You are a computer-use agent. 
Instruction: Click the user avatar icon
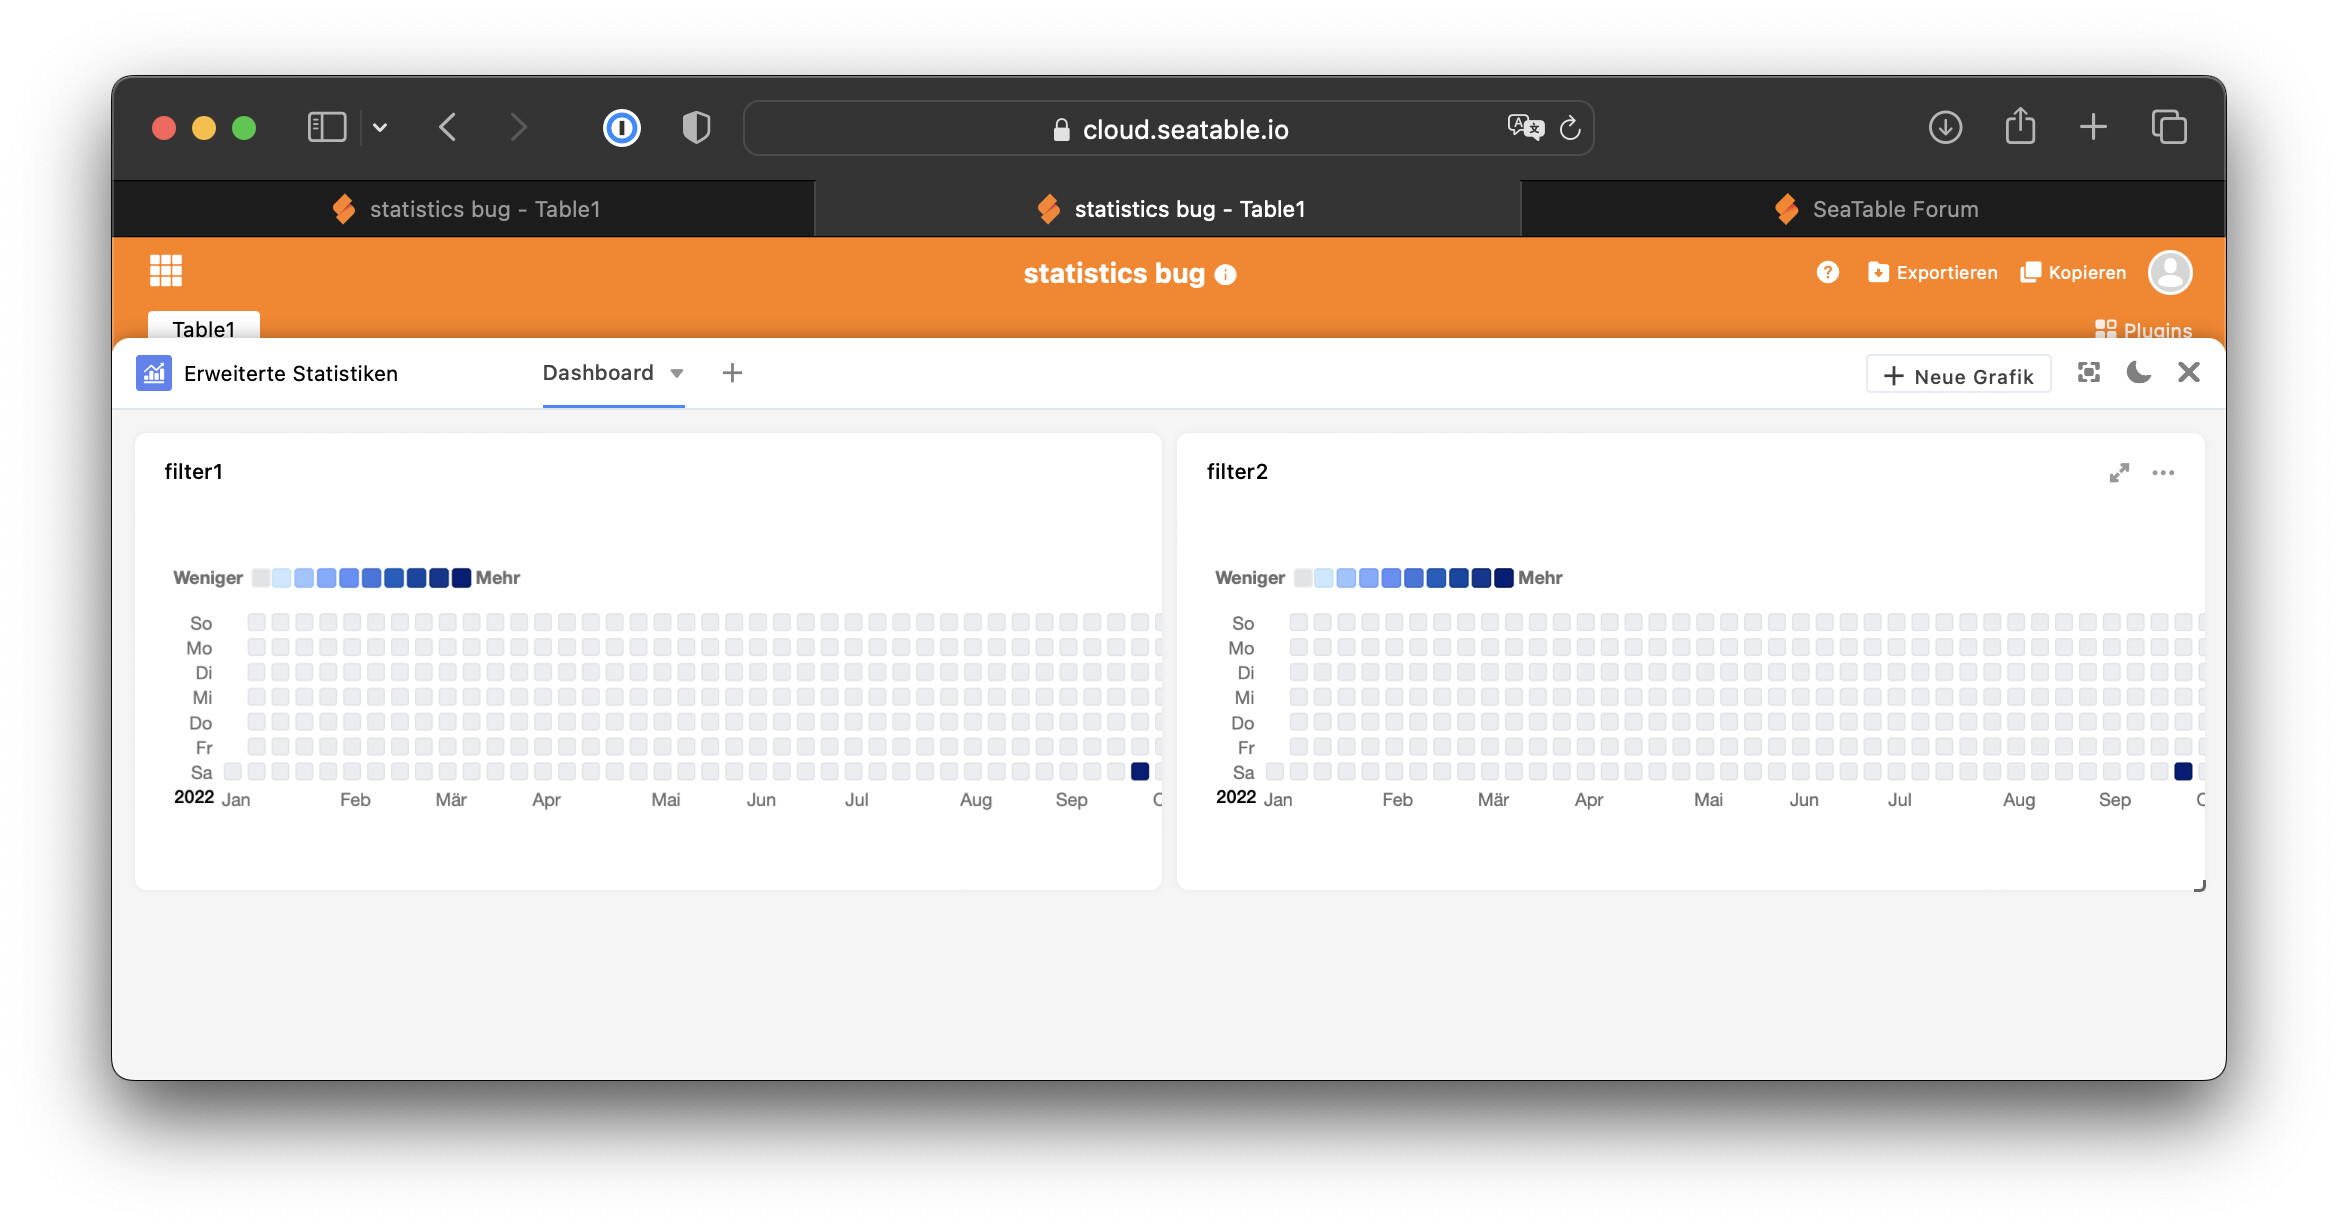(2170, 272)
